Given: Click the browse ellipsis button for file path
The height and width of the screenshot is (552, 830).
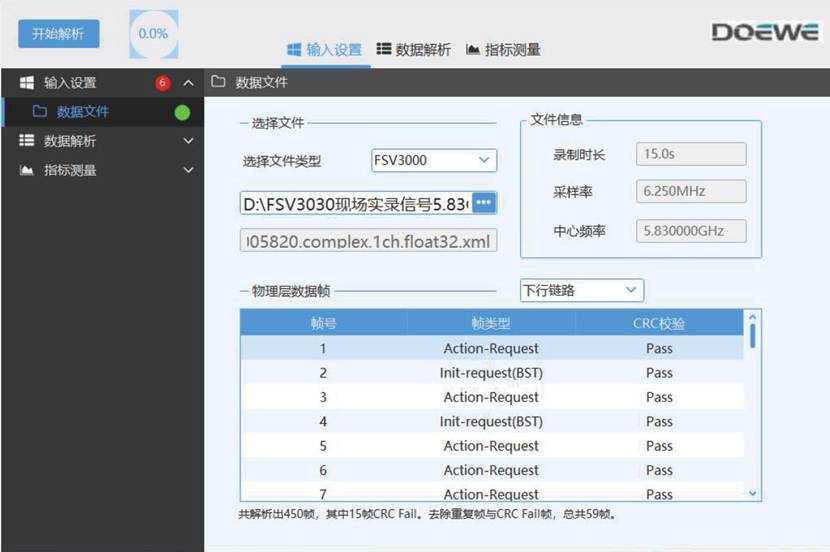Looking at the screenshot, I should (484, 203).
